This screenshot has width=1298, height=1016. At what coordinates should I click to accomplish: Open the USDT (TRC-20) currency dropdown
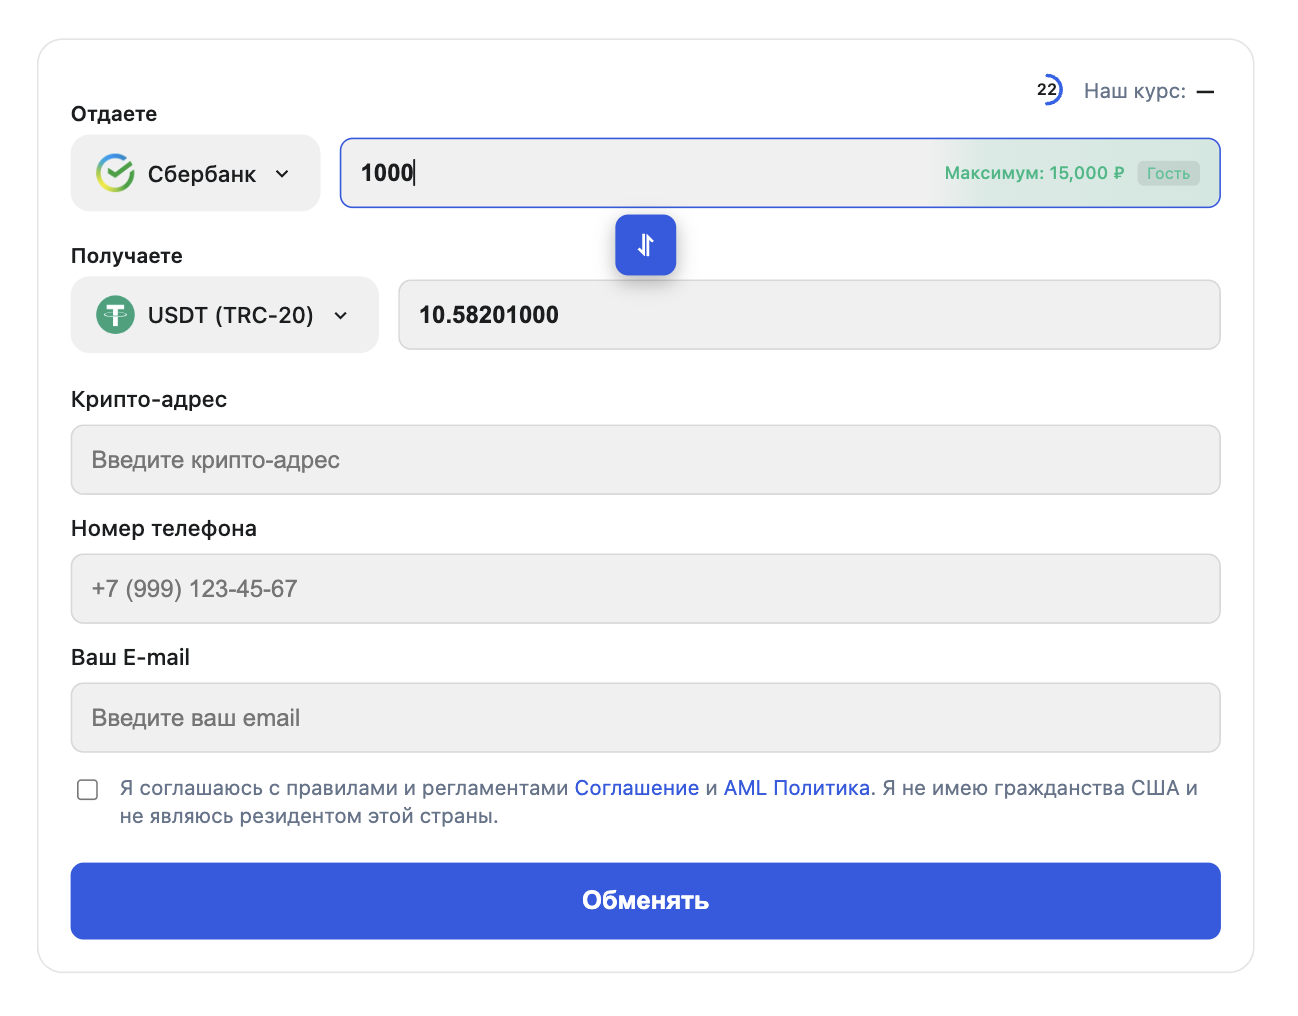[224, 315]
